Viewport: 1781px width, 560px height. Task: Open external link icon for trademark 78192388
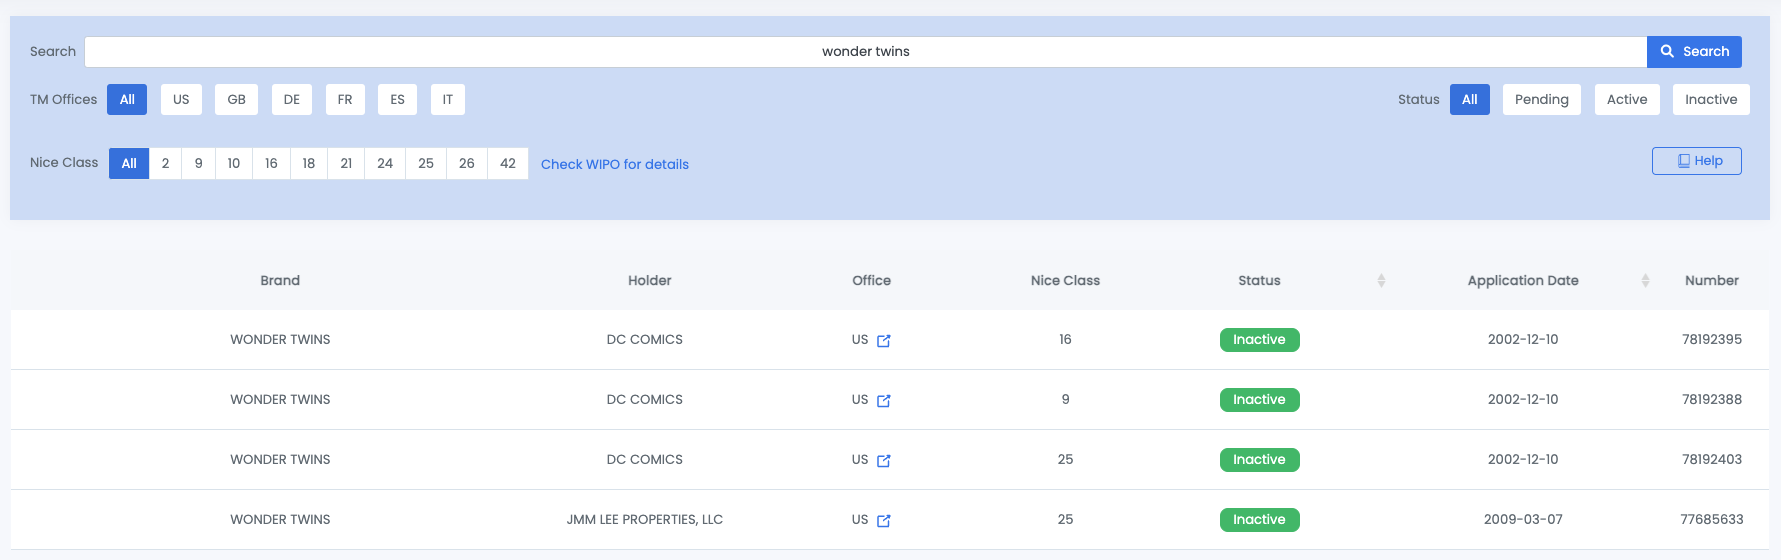tap(883, 401)
